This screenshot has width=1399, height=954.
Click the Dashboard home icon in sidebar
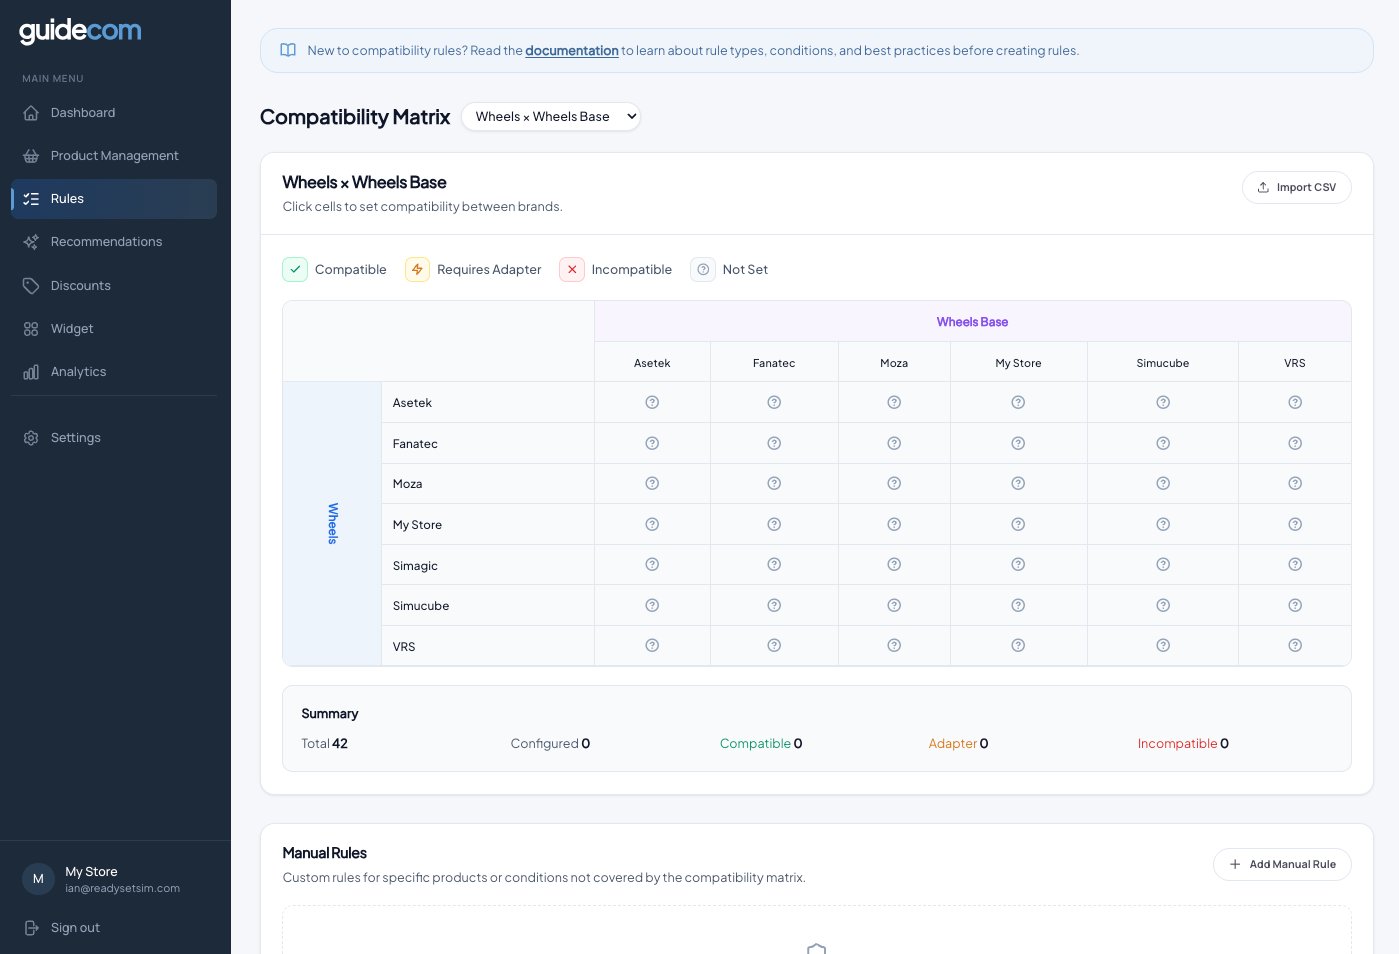coord(31,113)
